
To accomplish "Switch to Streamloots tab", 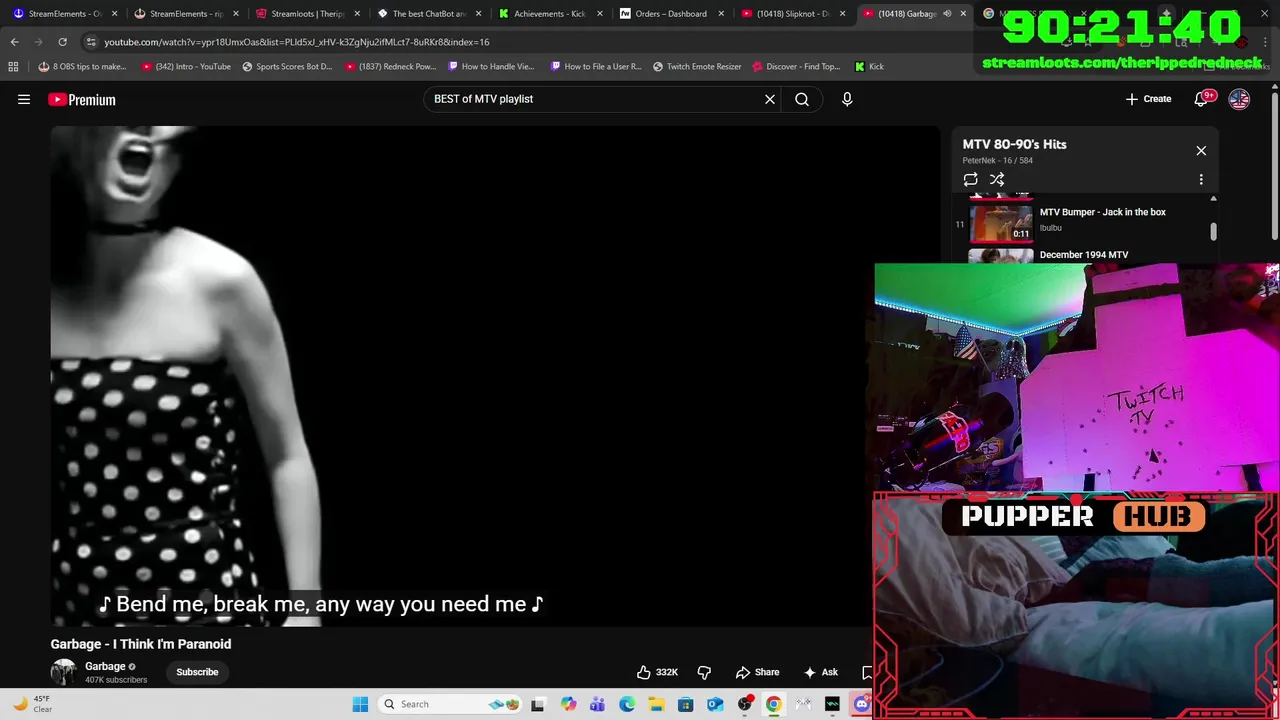I will [x=308, y=14].
